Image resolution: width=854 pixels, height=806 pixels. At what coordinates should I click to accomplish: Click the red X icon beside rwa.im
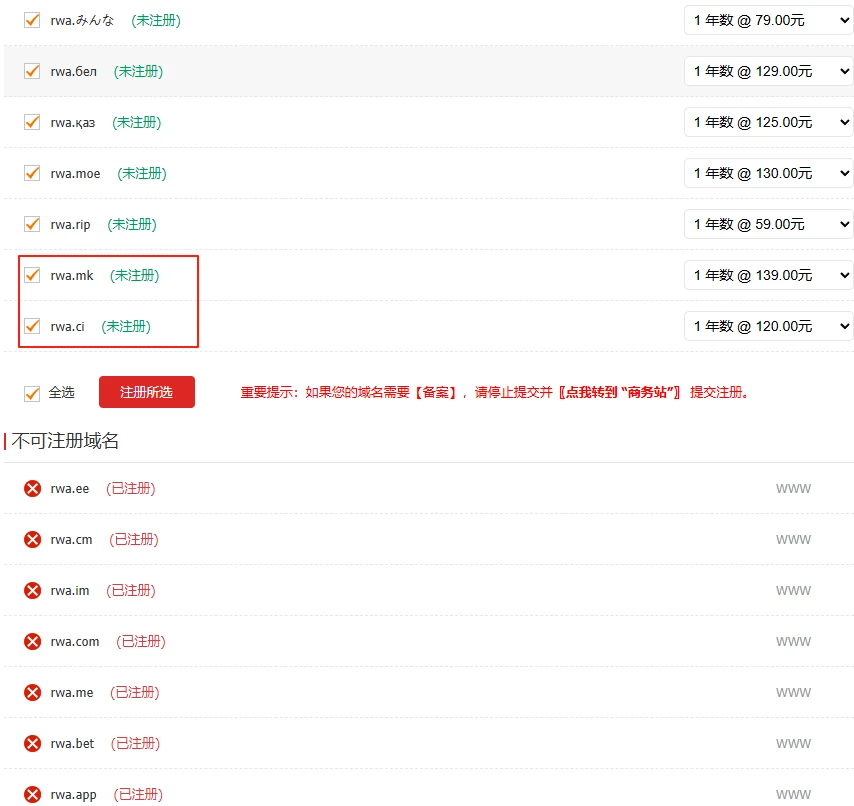(32, 591)
